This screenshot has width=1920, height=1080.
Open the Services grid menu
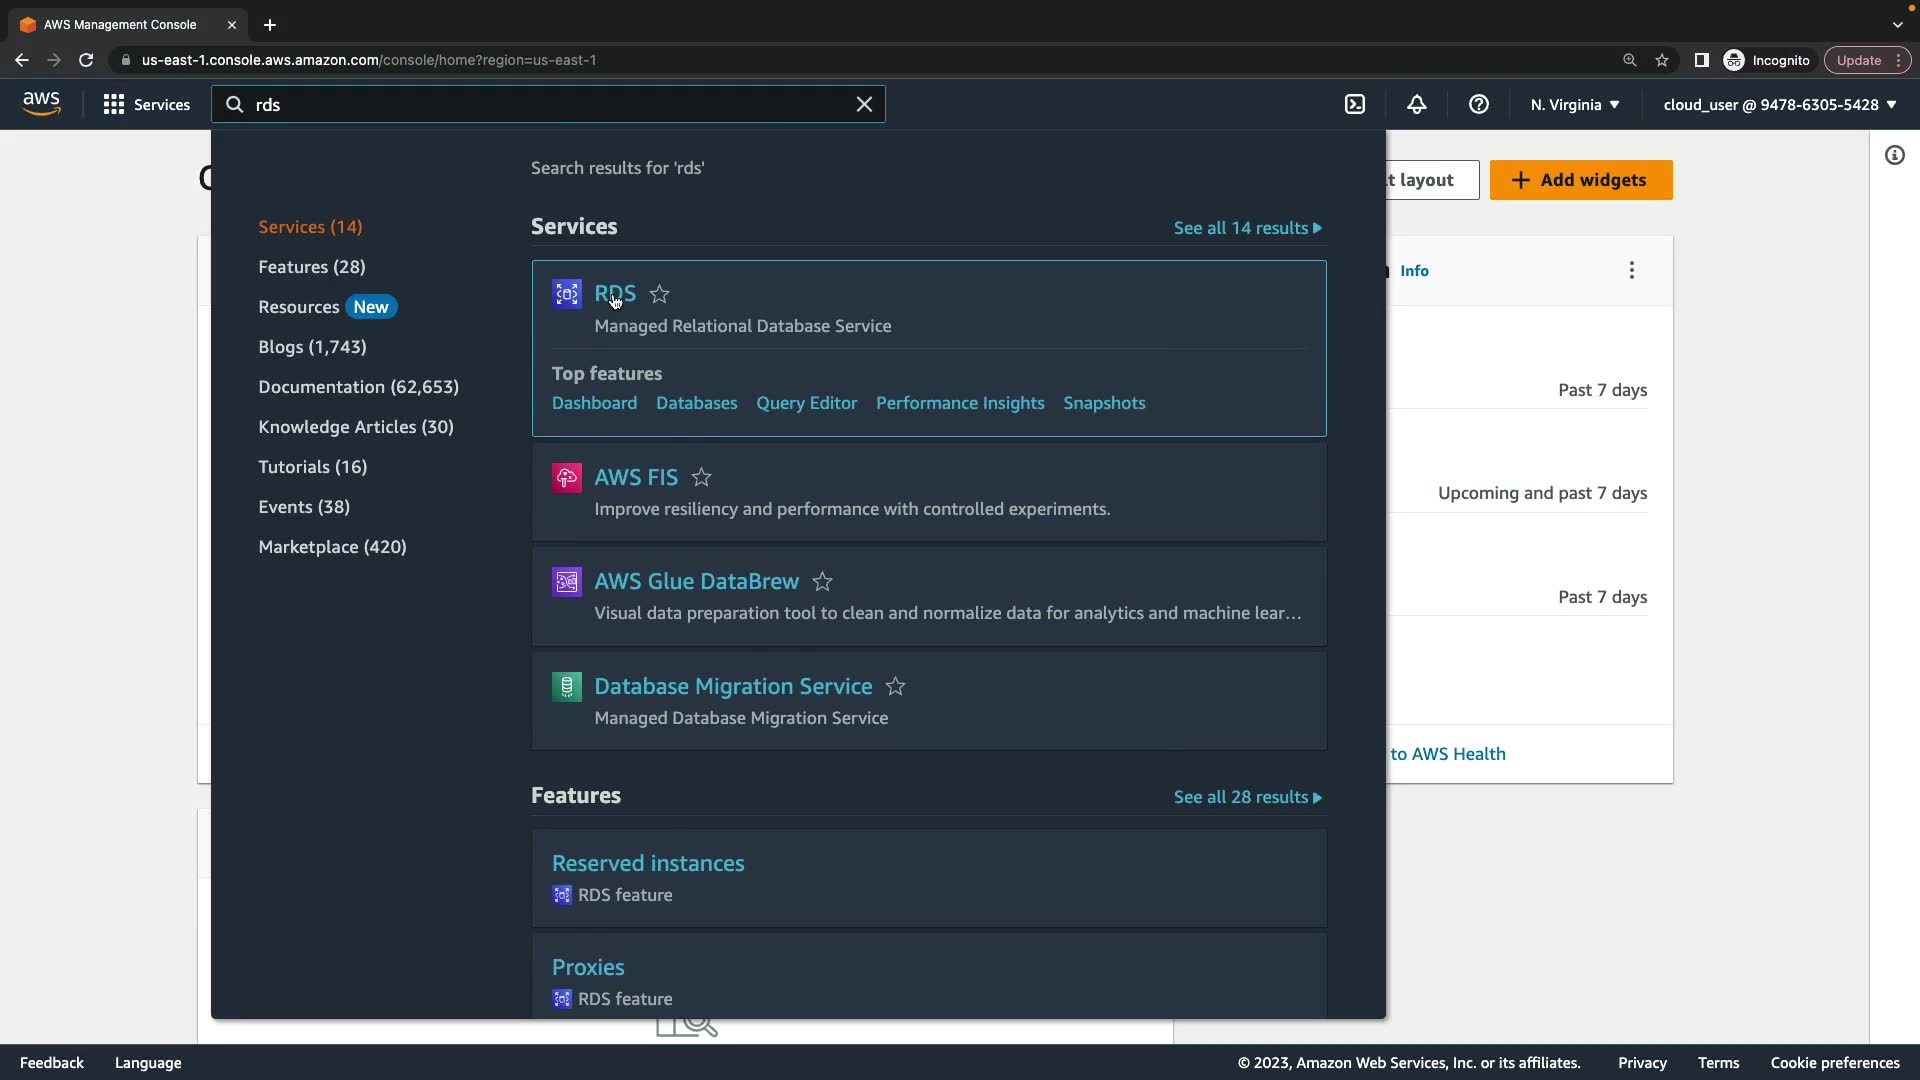pos(146,104)
